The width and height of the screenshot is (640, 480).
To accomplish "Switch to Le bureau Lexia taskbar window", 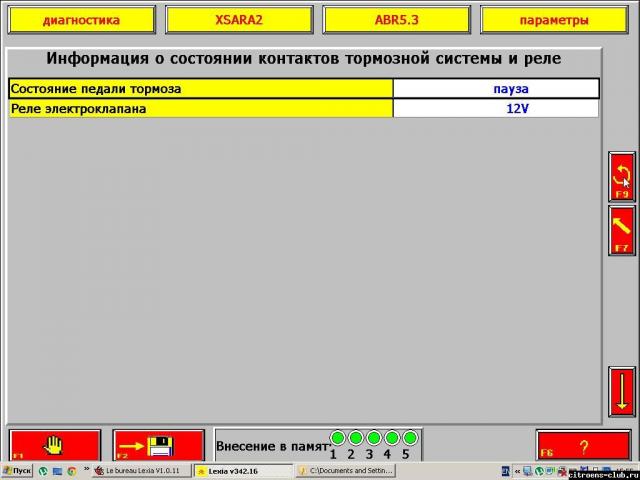I will [x=141, y=470].
